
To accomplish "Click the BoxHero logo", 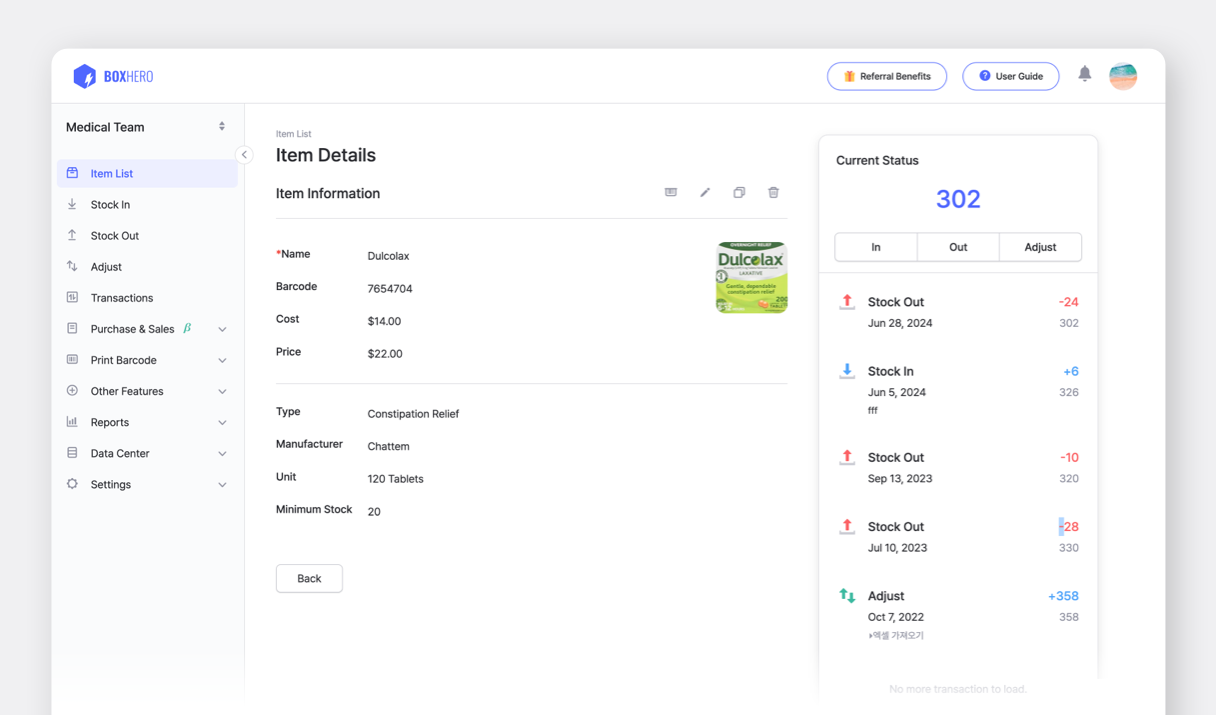I will [112, 75].
